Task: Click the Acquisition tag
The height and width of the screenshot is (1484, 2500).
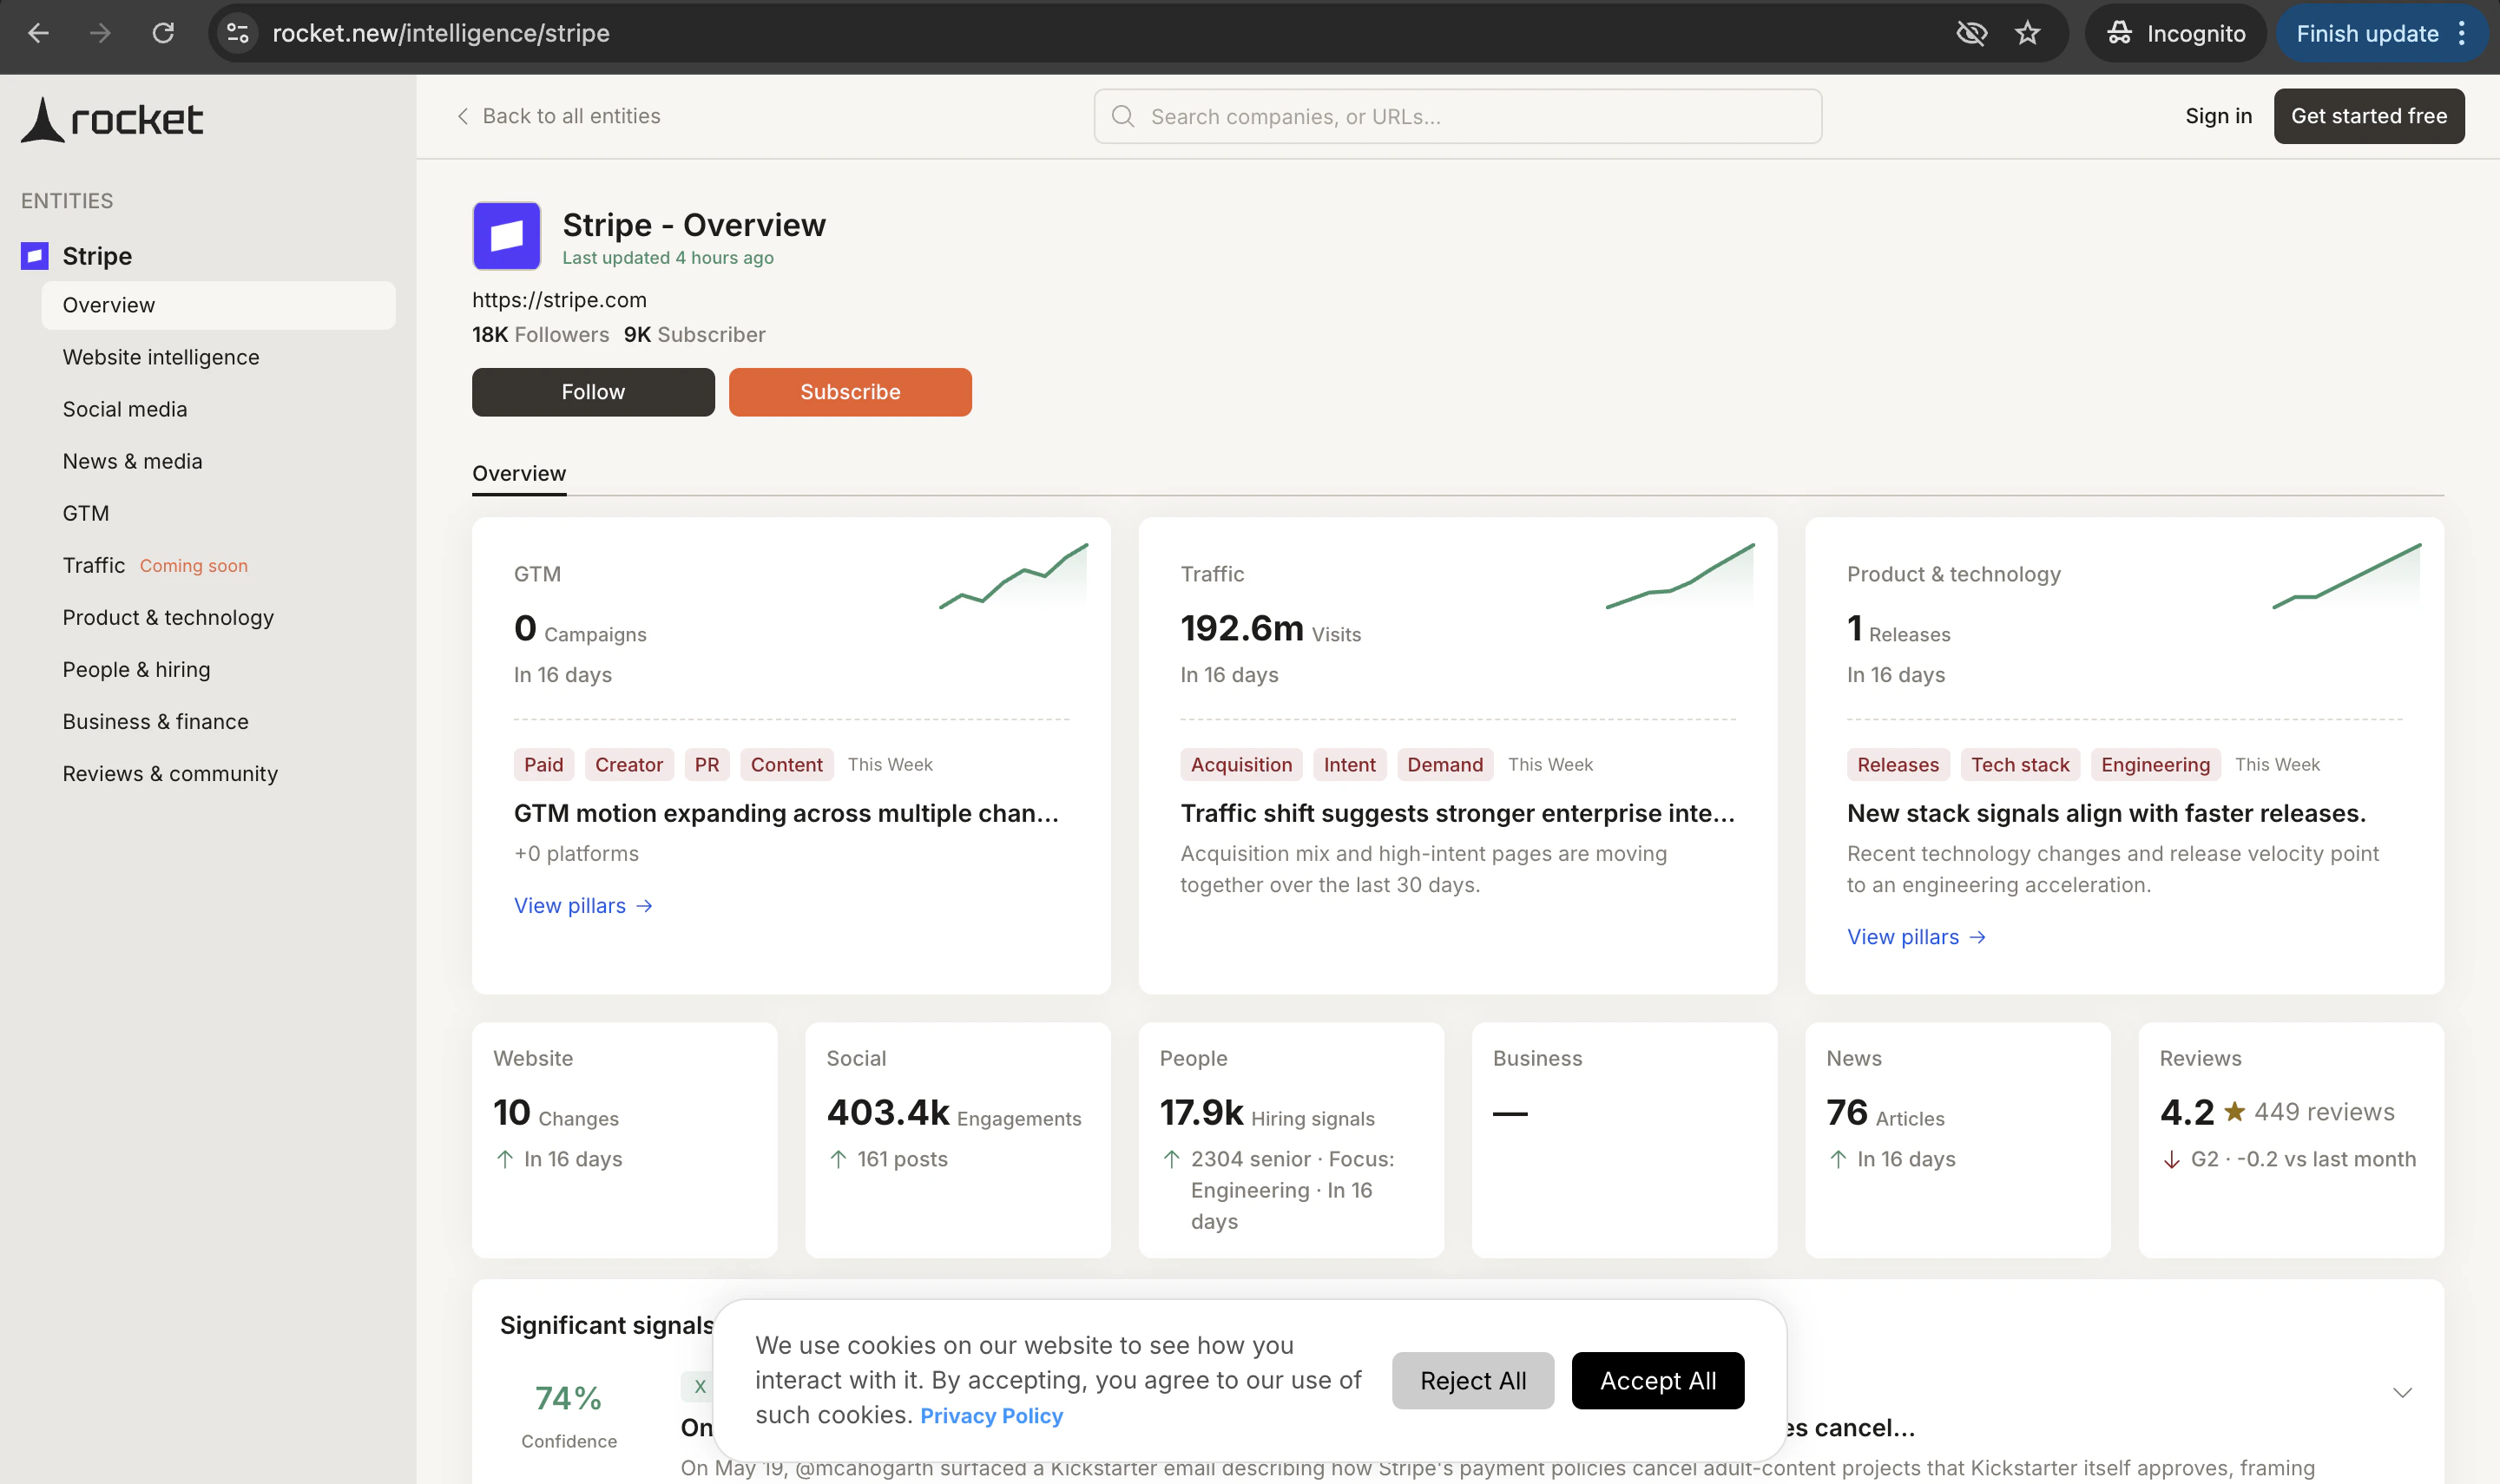Action: 1241,764
